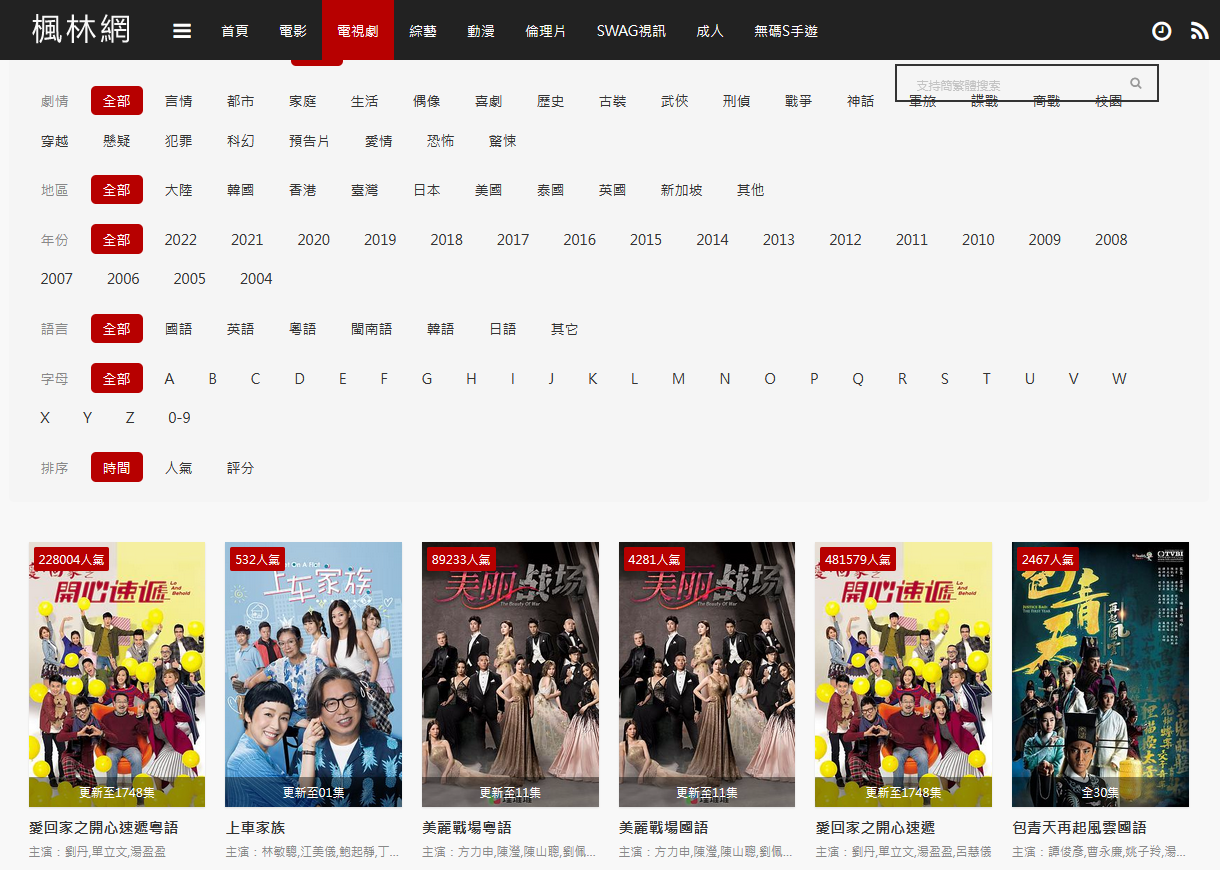Filter language by 其它
This screenshot has width=1220, height=870.
[565, 329]
